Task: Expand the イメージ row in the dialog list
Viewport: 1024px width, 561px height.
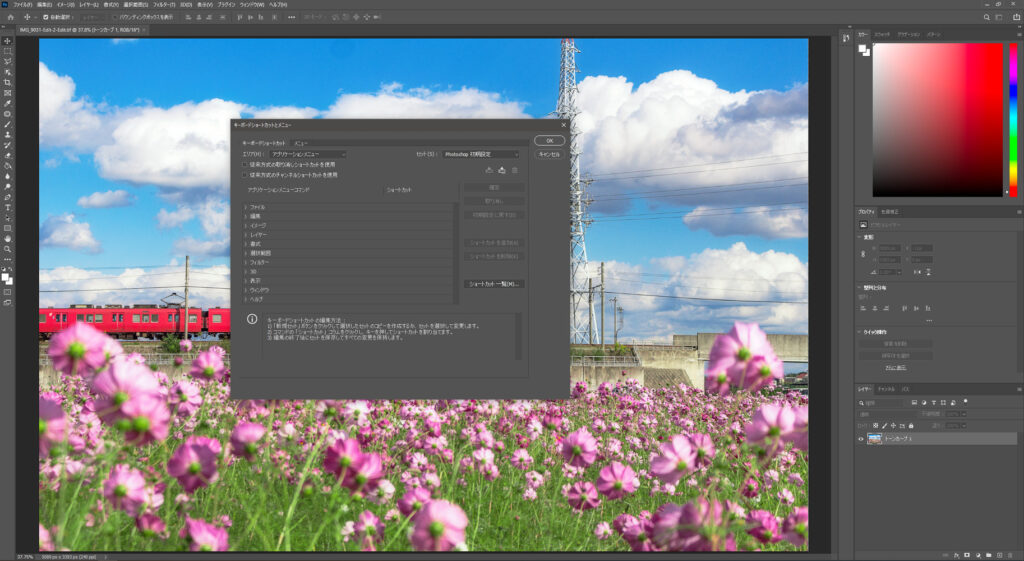Action: click(x=246, y=225)
